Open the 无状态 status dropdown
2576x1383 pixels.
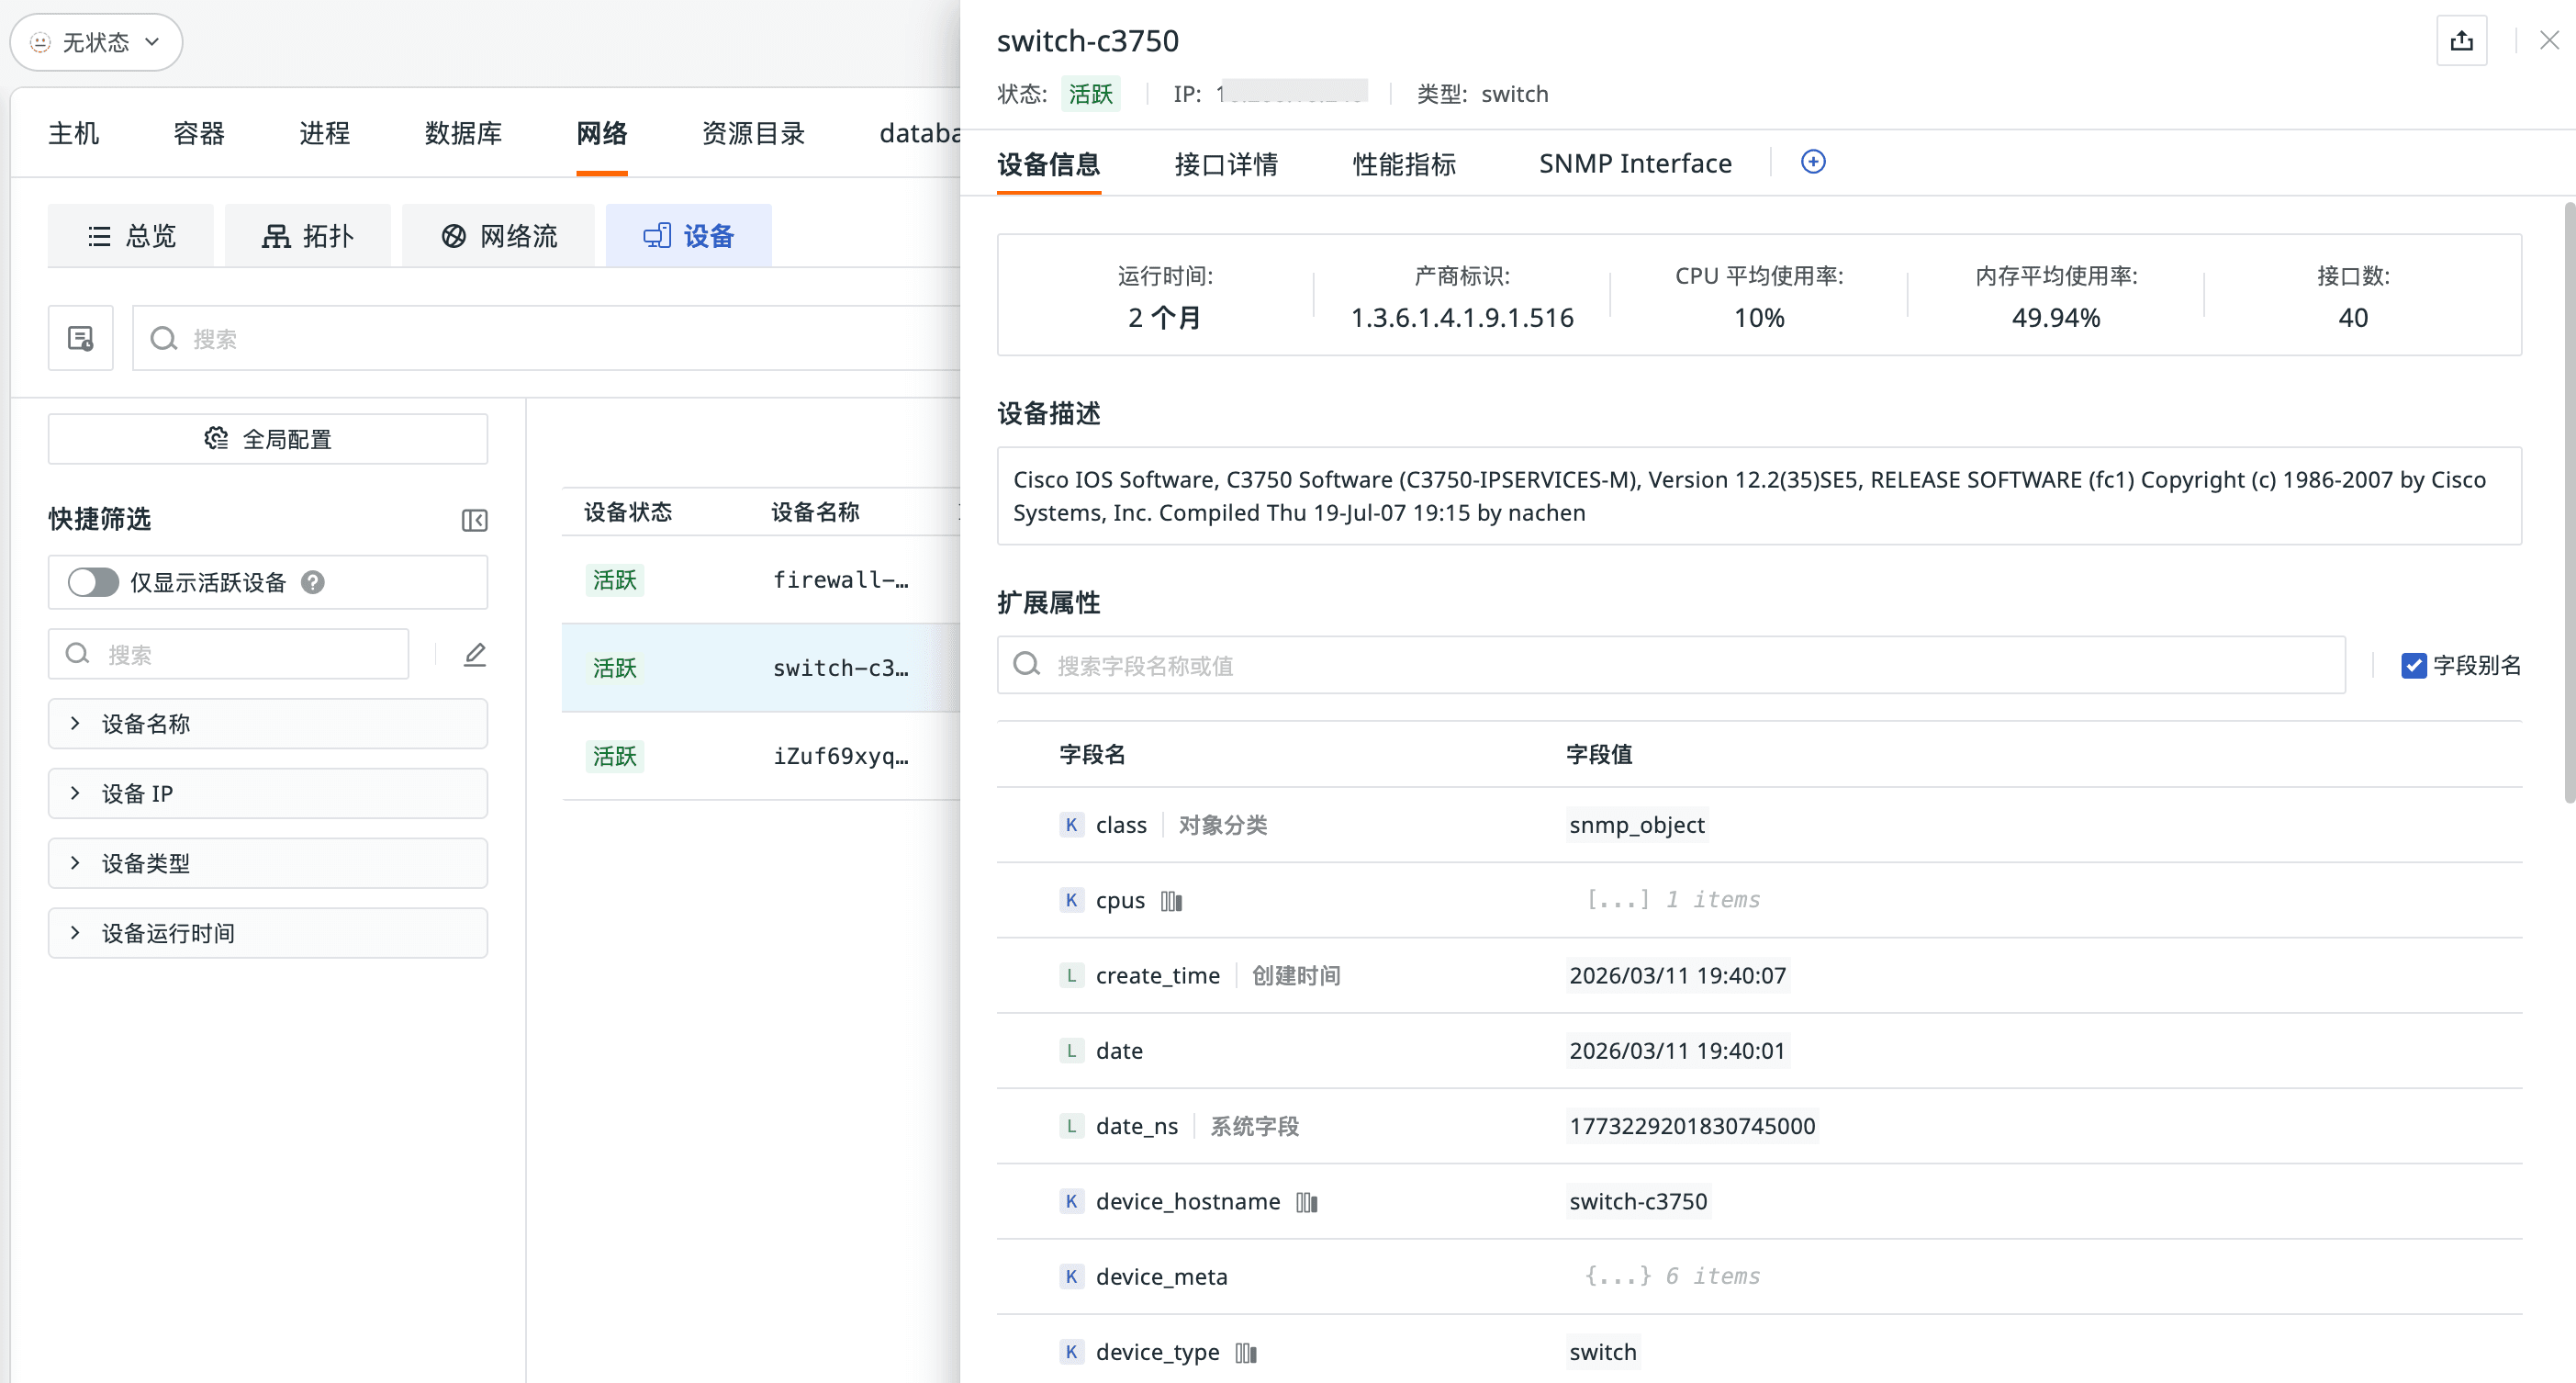pos(96,42)
